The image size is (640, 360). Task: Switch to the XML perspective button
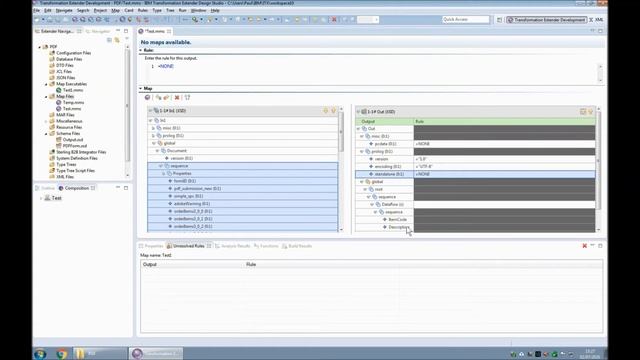pyautogui.click(x=596, y=20)
